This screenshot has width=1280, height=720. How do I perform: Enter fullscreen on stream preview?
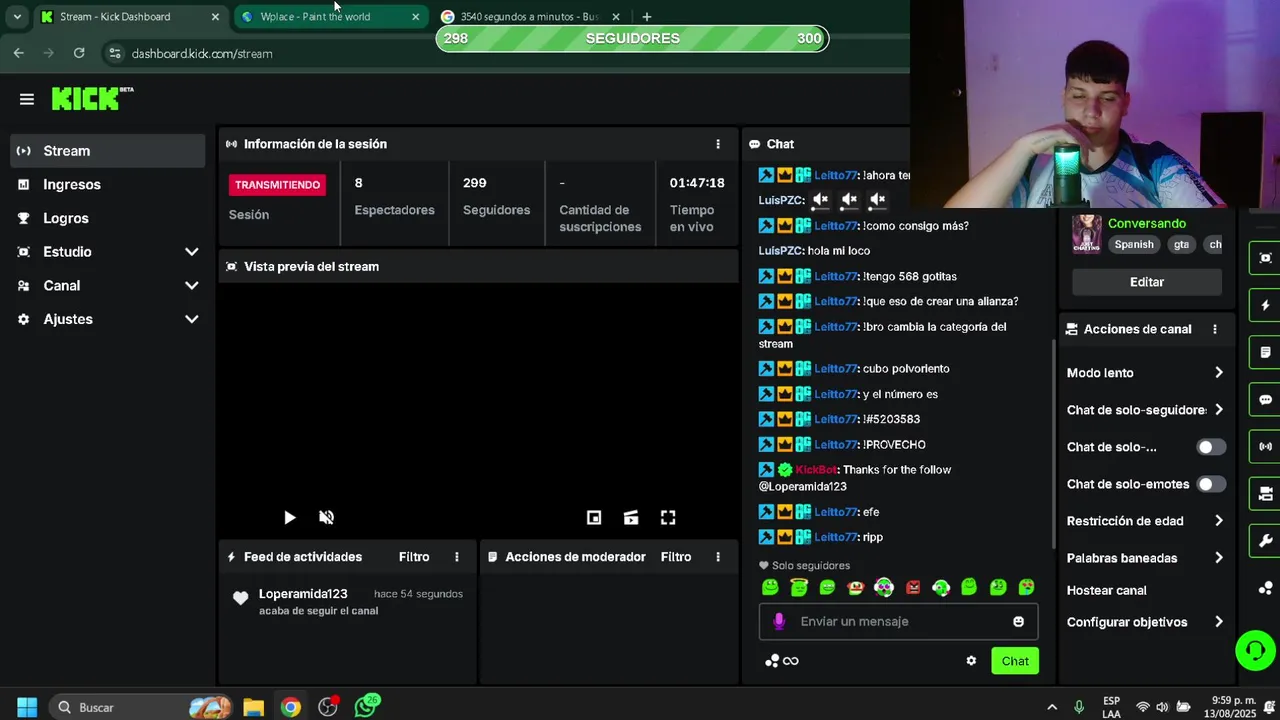tap(668, 517)
